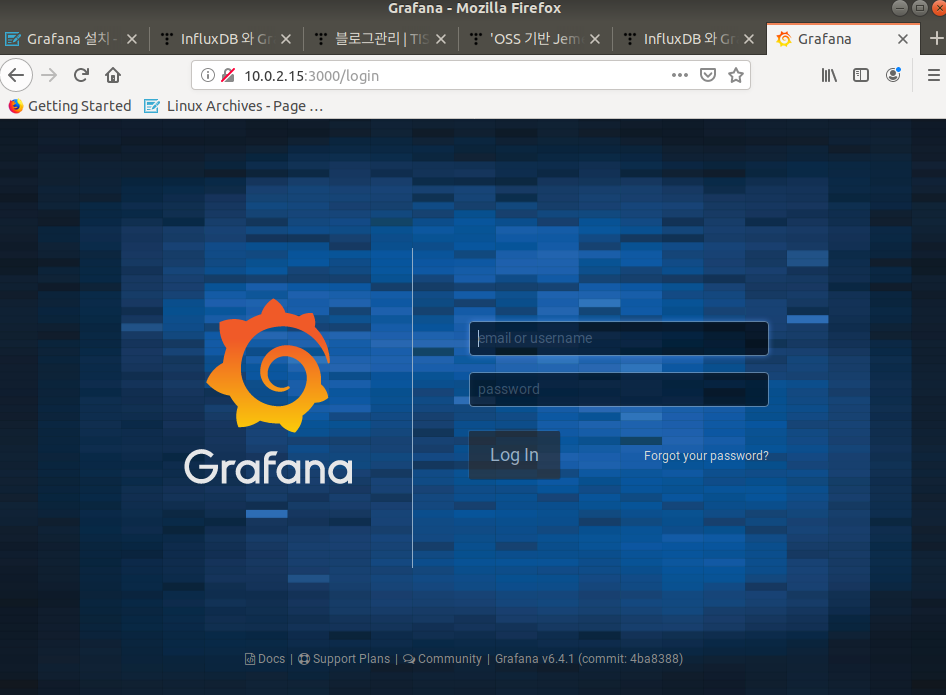Open Community footer link
This screenshot has height=695, width=946.
442,659
